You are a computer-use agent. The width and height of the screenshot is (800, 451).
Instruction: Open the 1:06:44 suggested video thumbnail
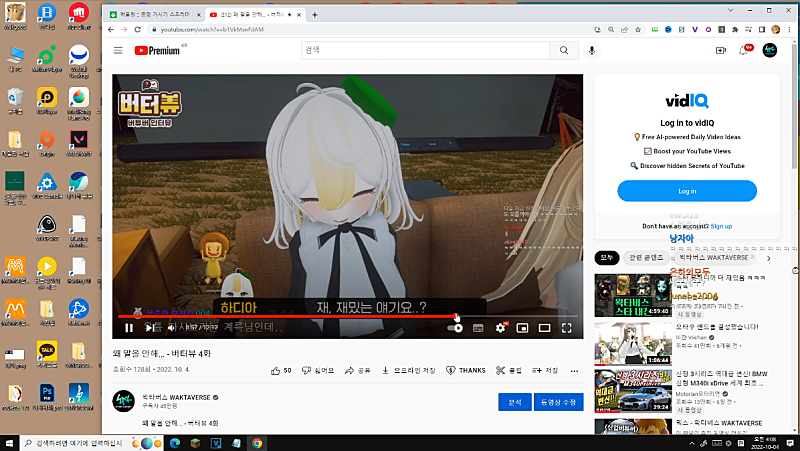pyautogui.click(x=633, y=343)
